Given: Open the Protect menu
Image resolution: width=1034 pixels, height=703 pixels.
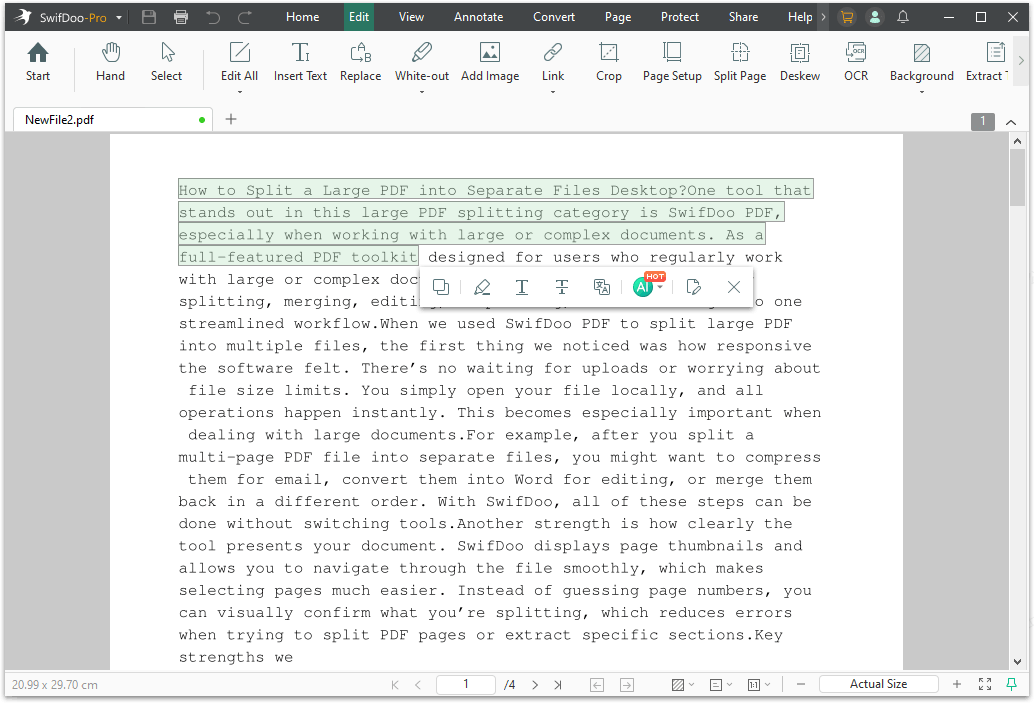Looking at the screenshot, I should [679, 17].
